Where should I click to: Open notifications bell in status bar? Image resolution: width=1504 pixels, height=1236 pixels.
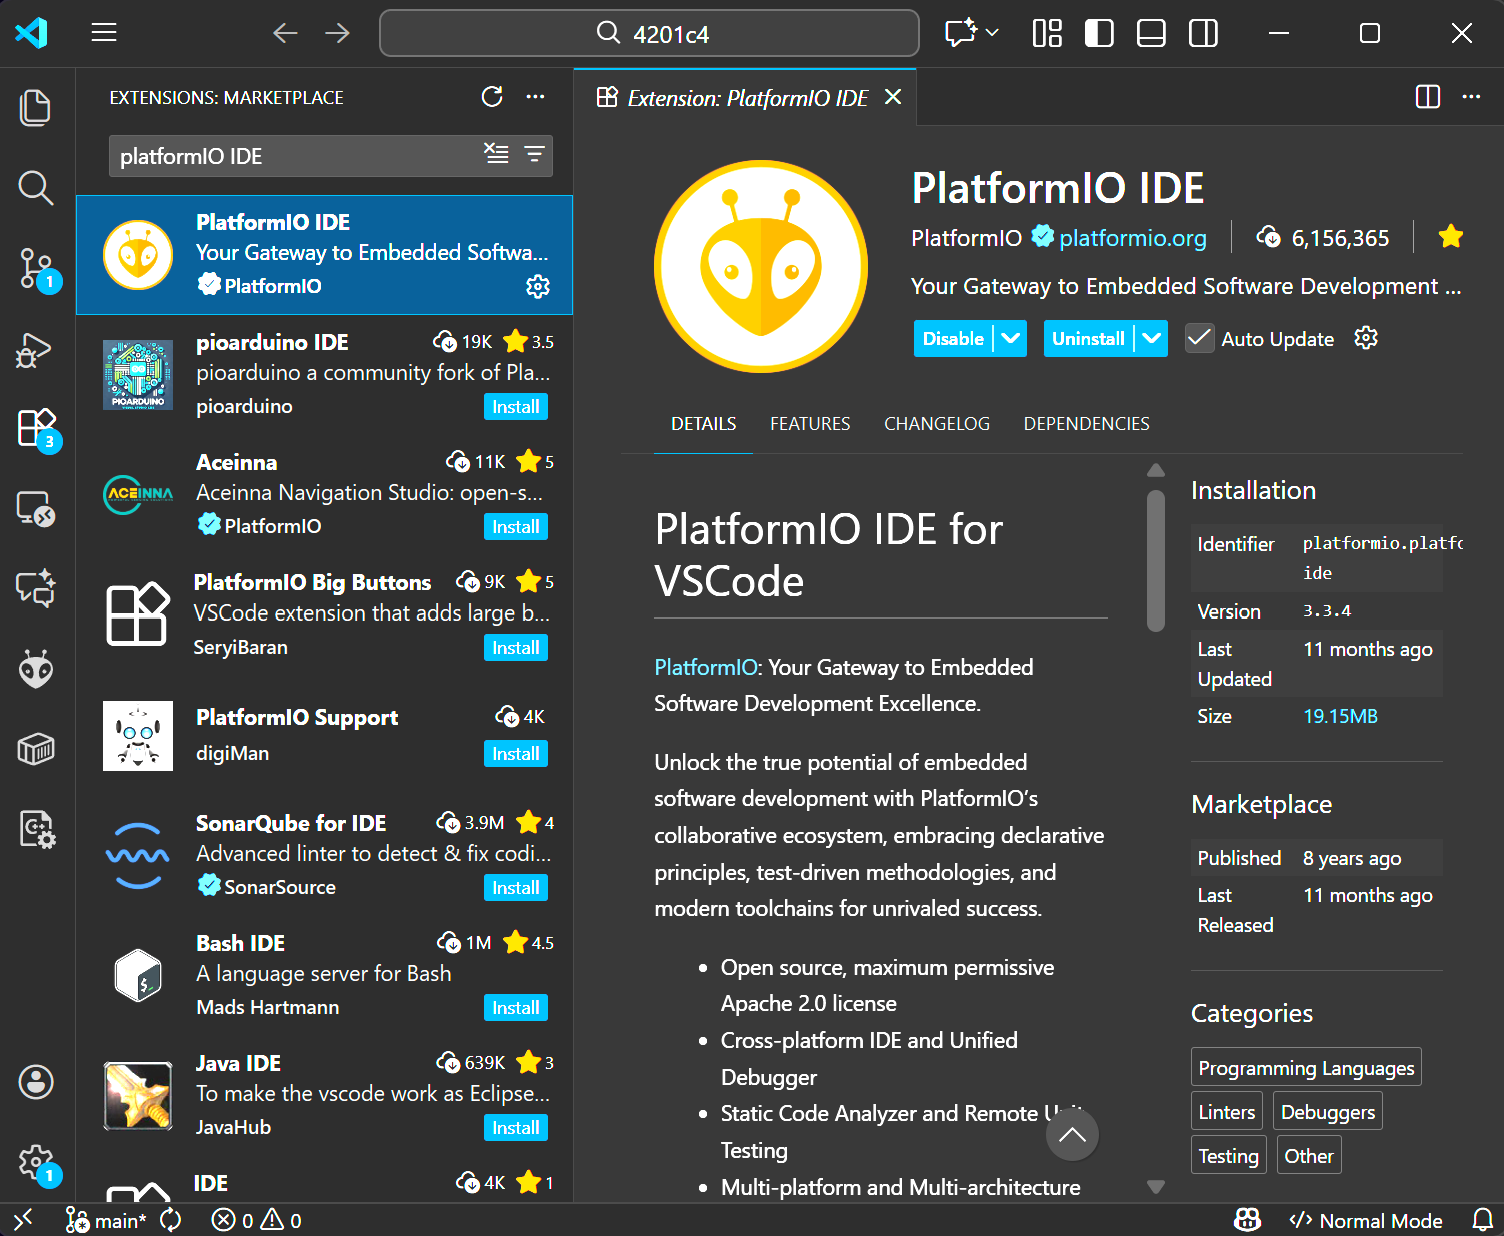click(x=1483, y=1220)
